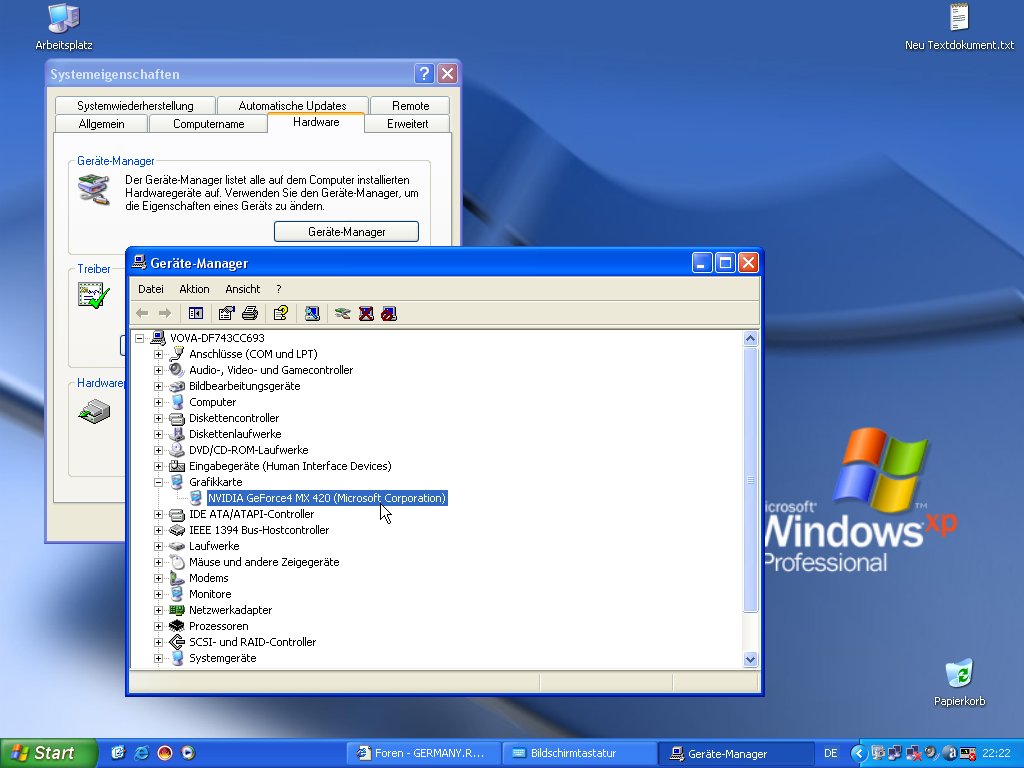Expand the Computer node
The width and height of the screenshot is (1024, 768).
pos(158,402)
